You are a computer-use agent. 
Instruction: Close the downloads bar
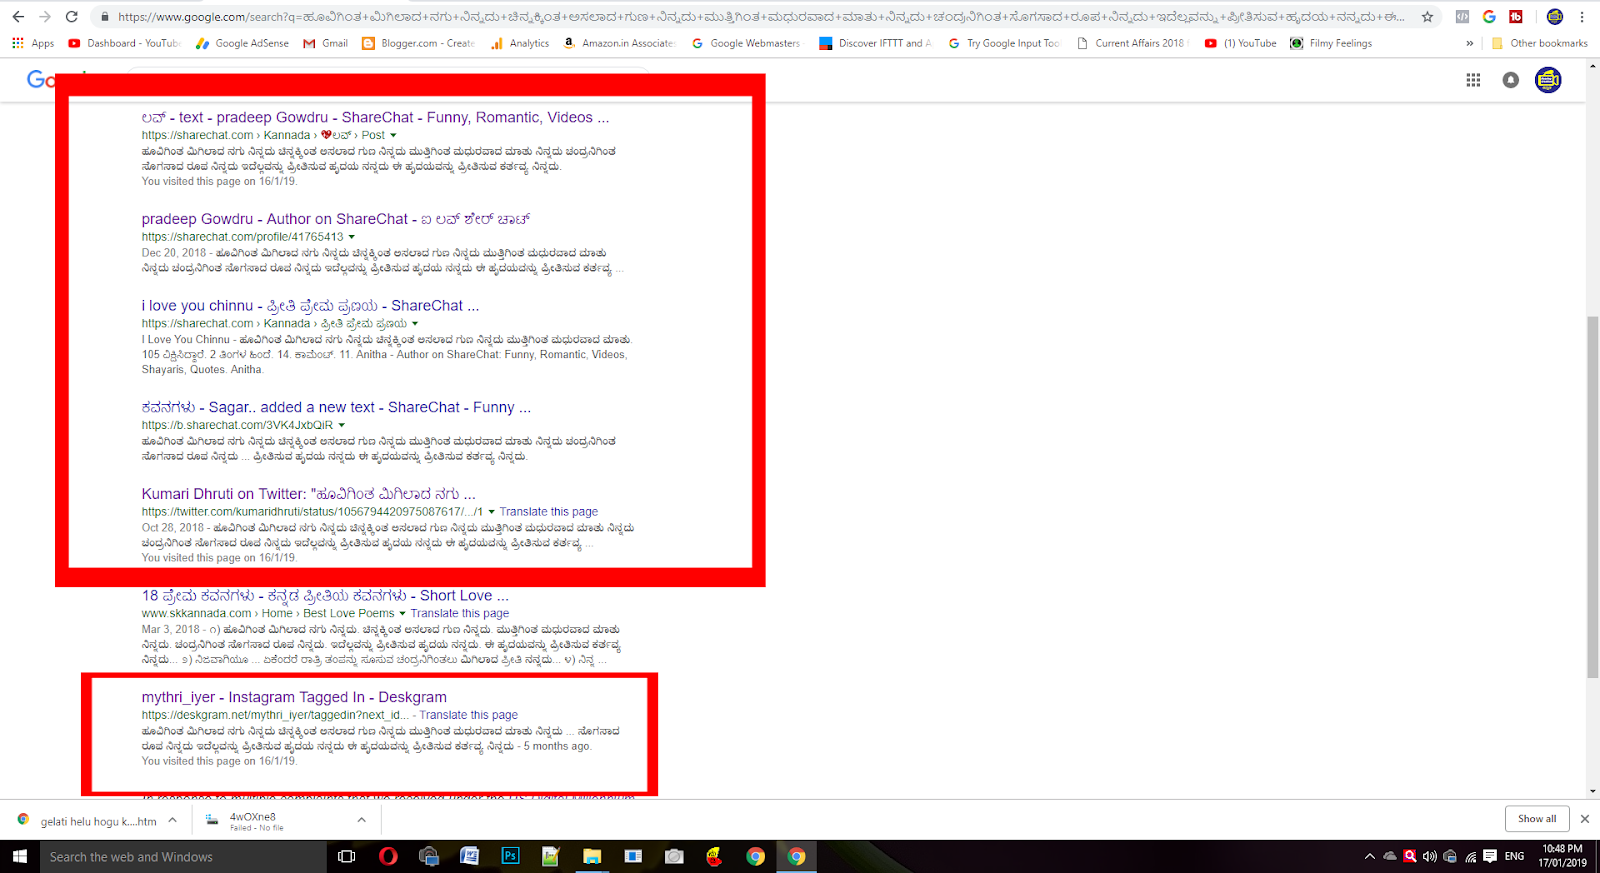point(1585,819)
